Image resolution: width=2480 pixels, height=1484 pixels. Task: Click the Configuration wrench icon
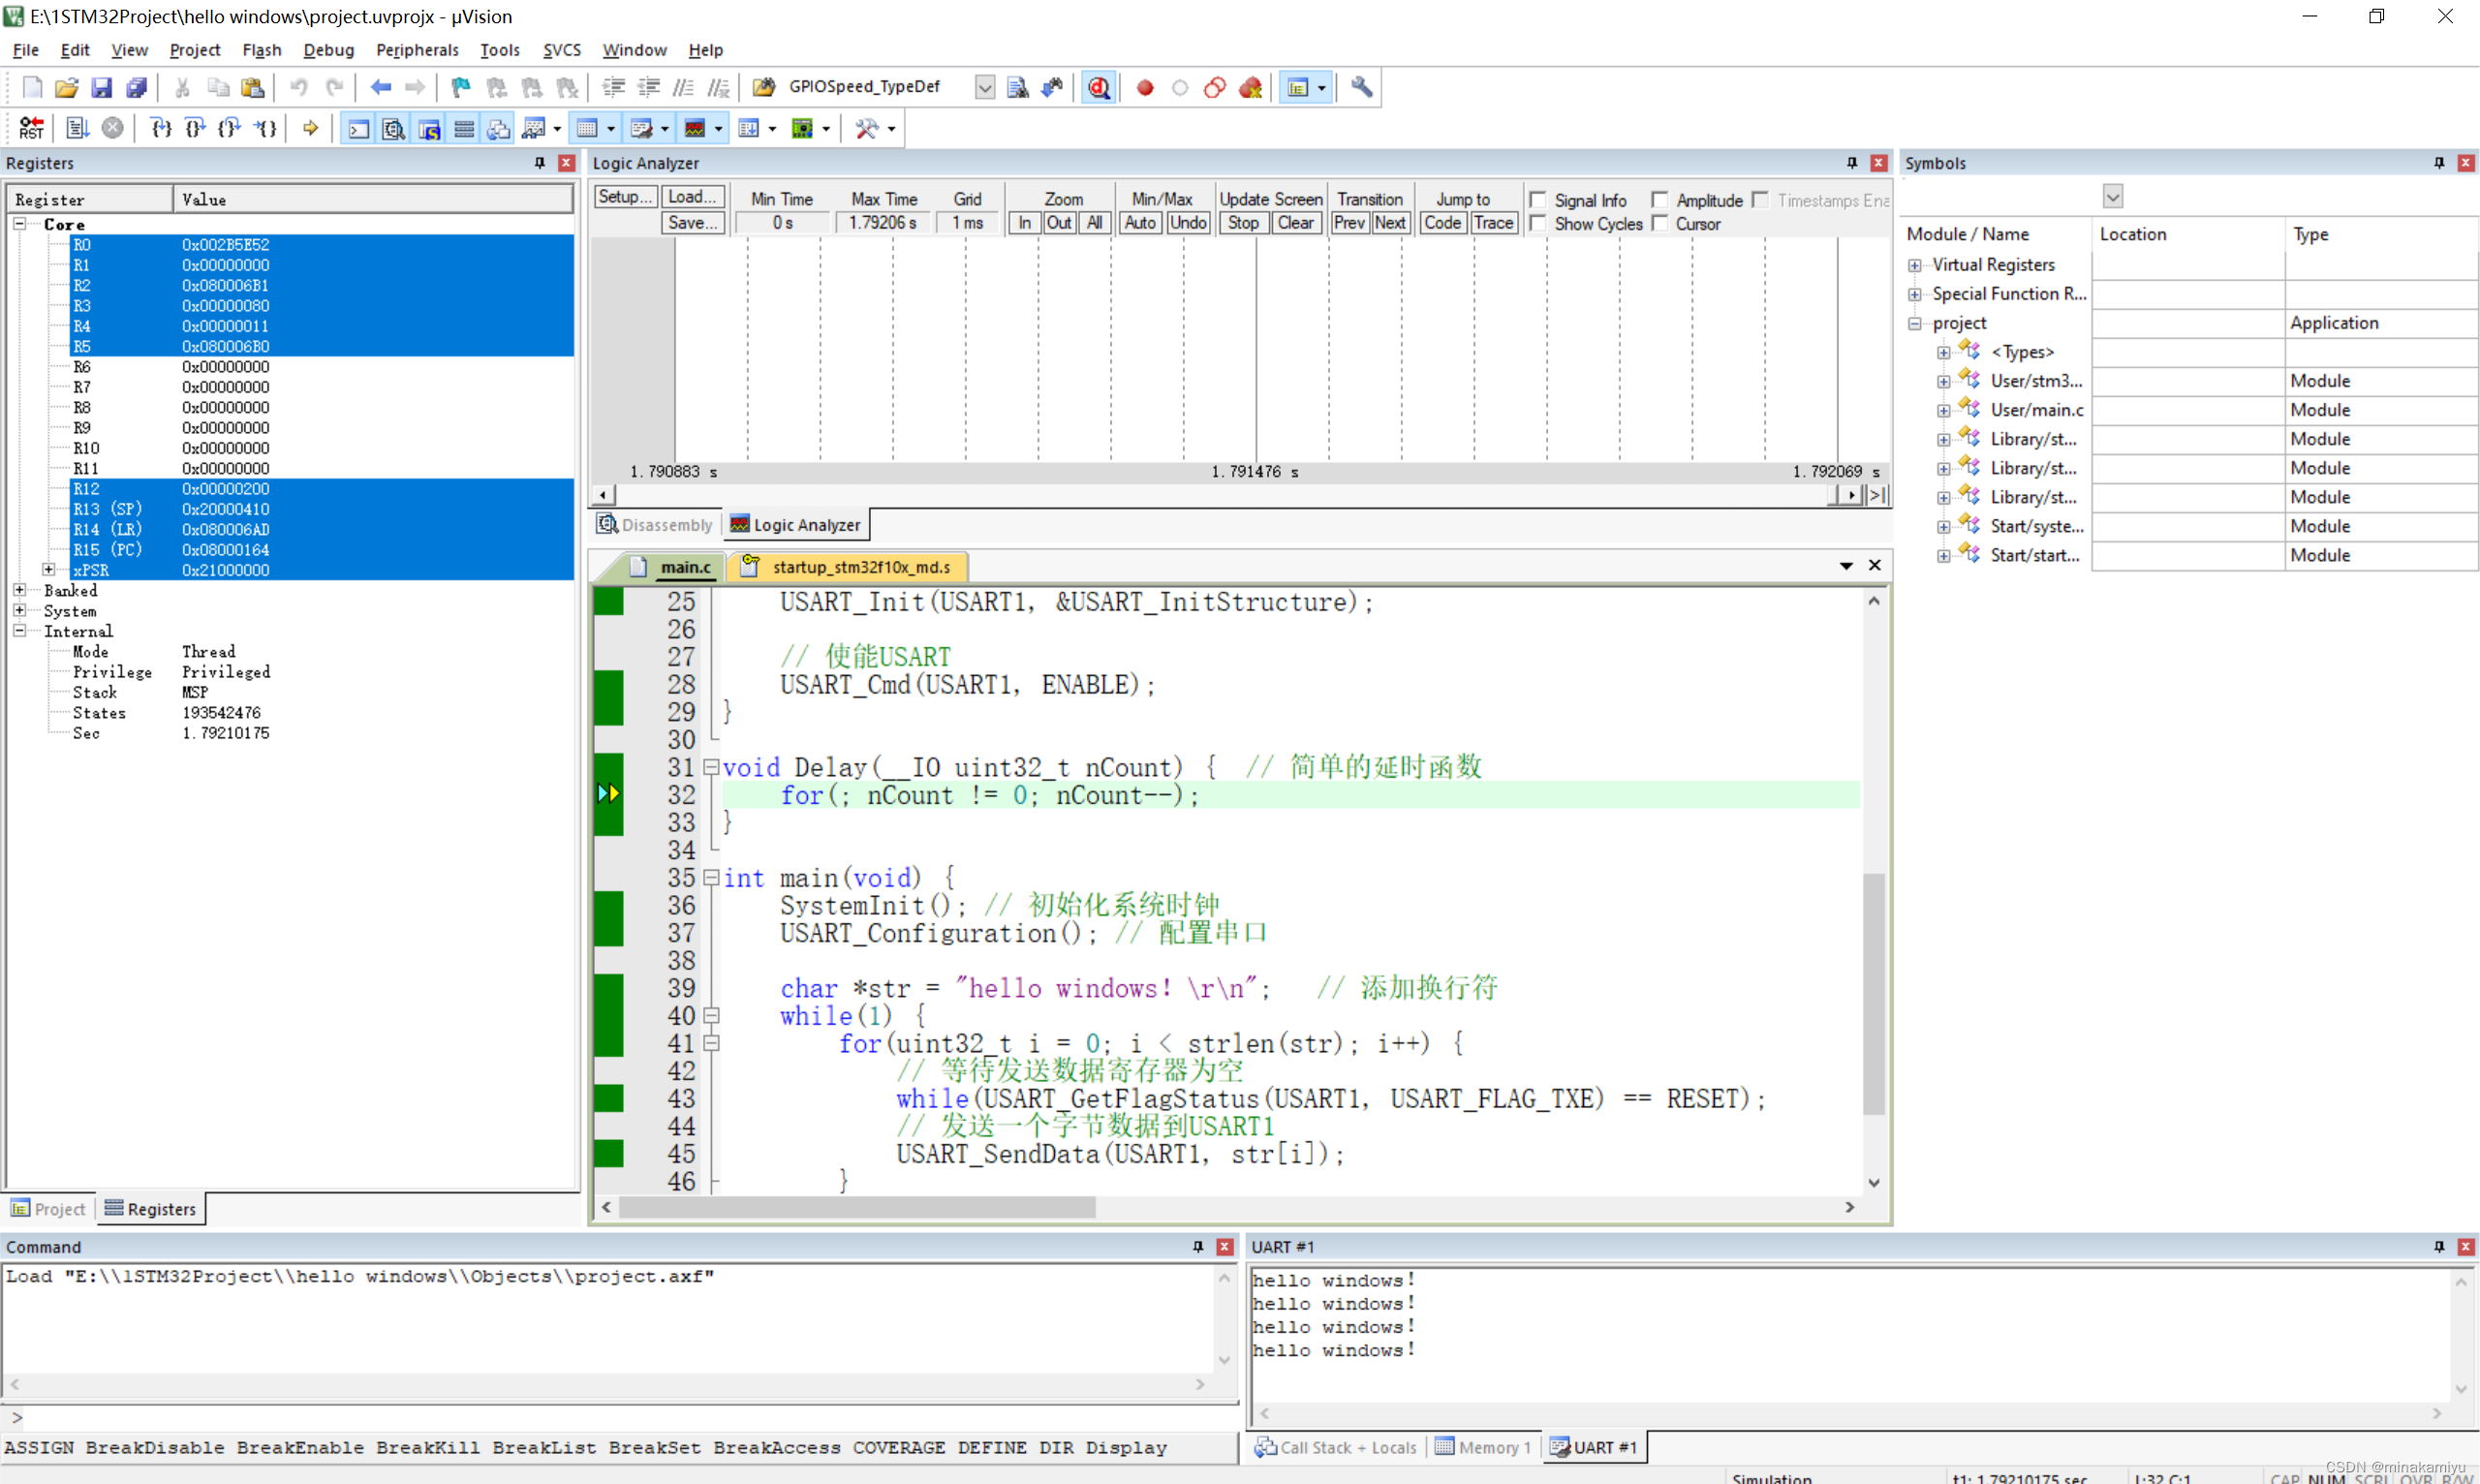pos(1361,87)
